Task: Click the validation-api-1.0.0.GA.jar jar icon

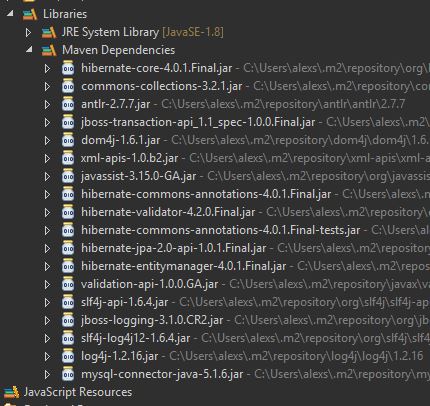Action: (x=68, y=284)
